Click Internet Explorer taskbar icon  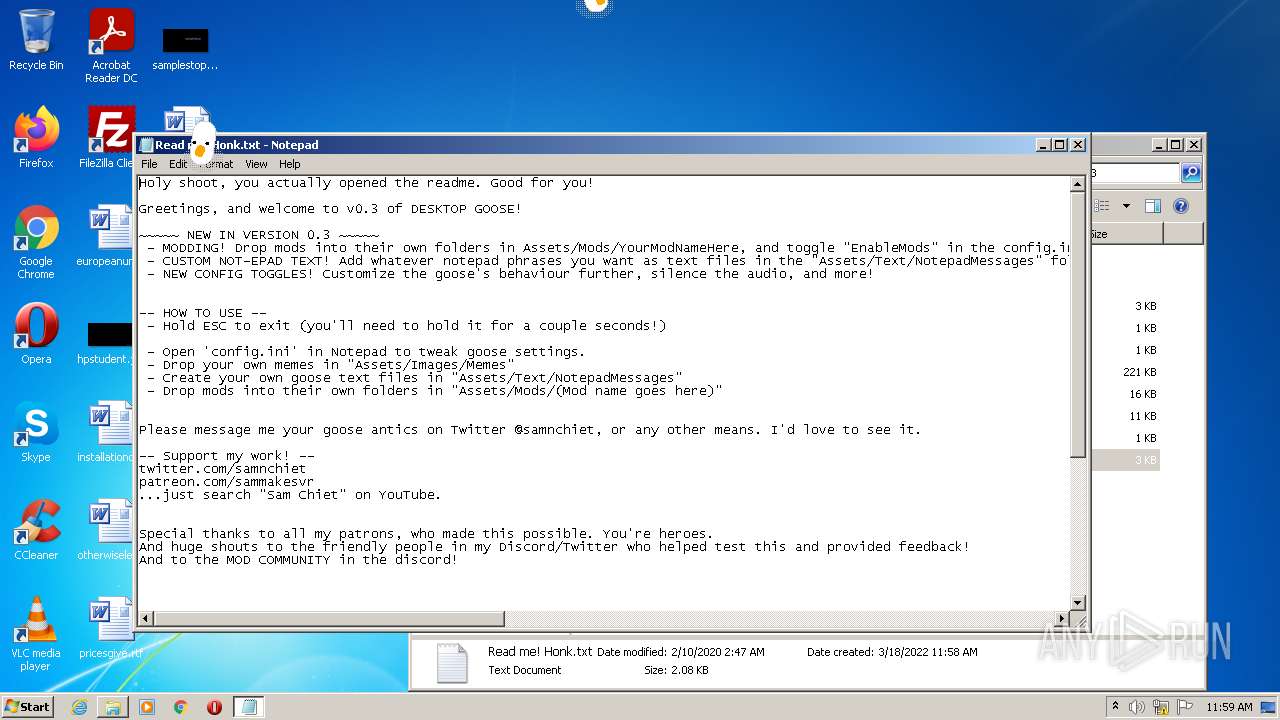click(79, 707)
